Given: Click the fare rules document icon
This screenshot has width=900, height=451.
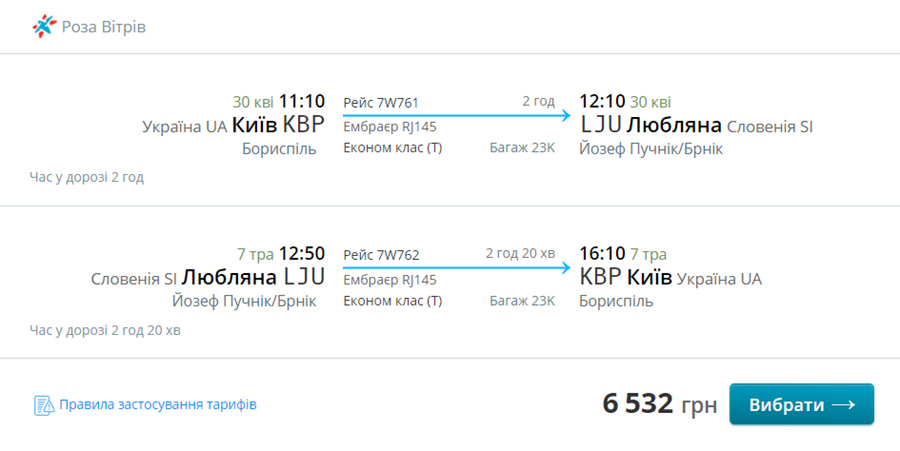Looking at the screenshot, I should click(44, 405).
